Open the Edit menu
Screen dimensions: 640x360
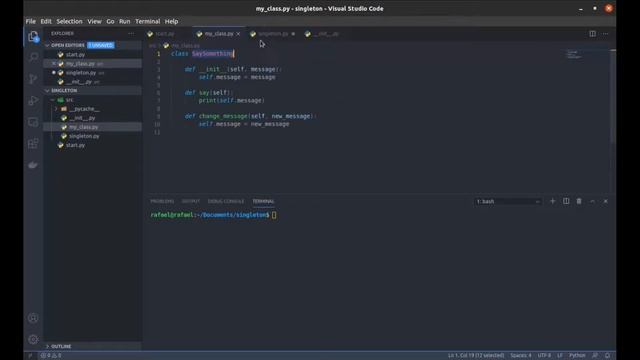[x=46, y=21]
